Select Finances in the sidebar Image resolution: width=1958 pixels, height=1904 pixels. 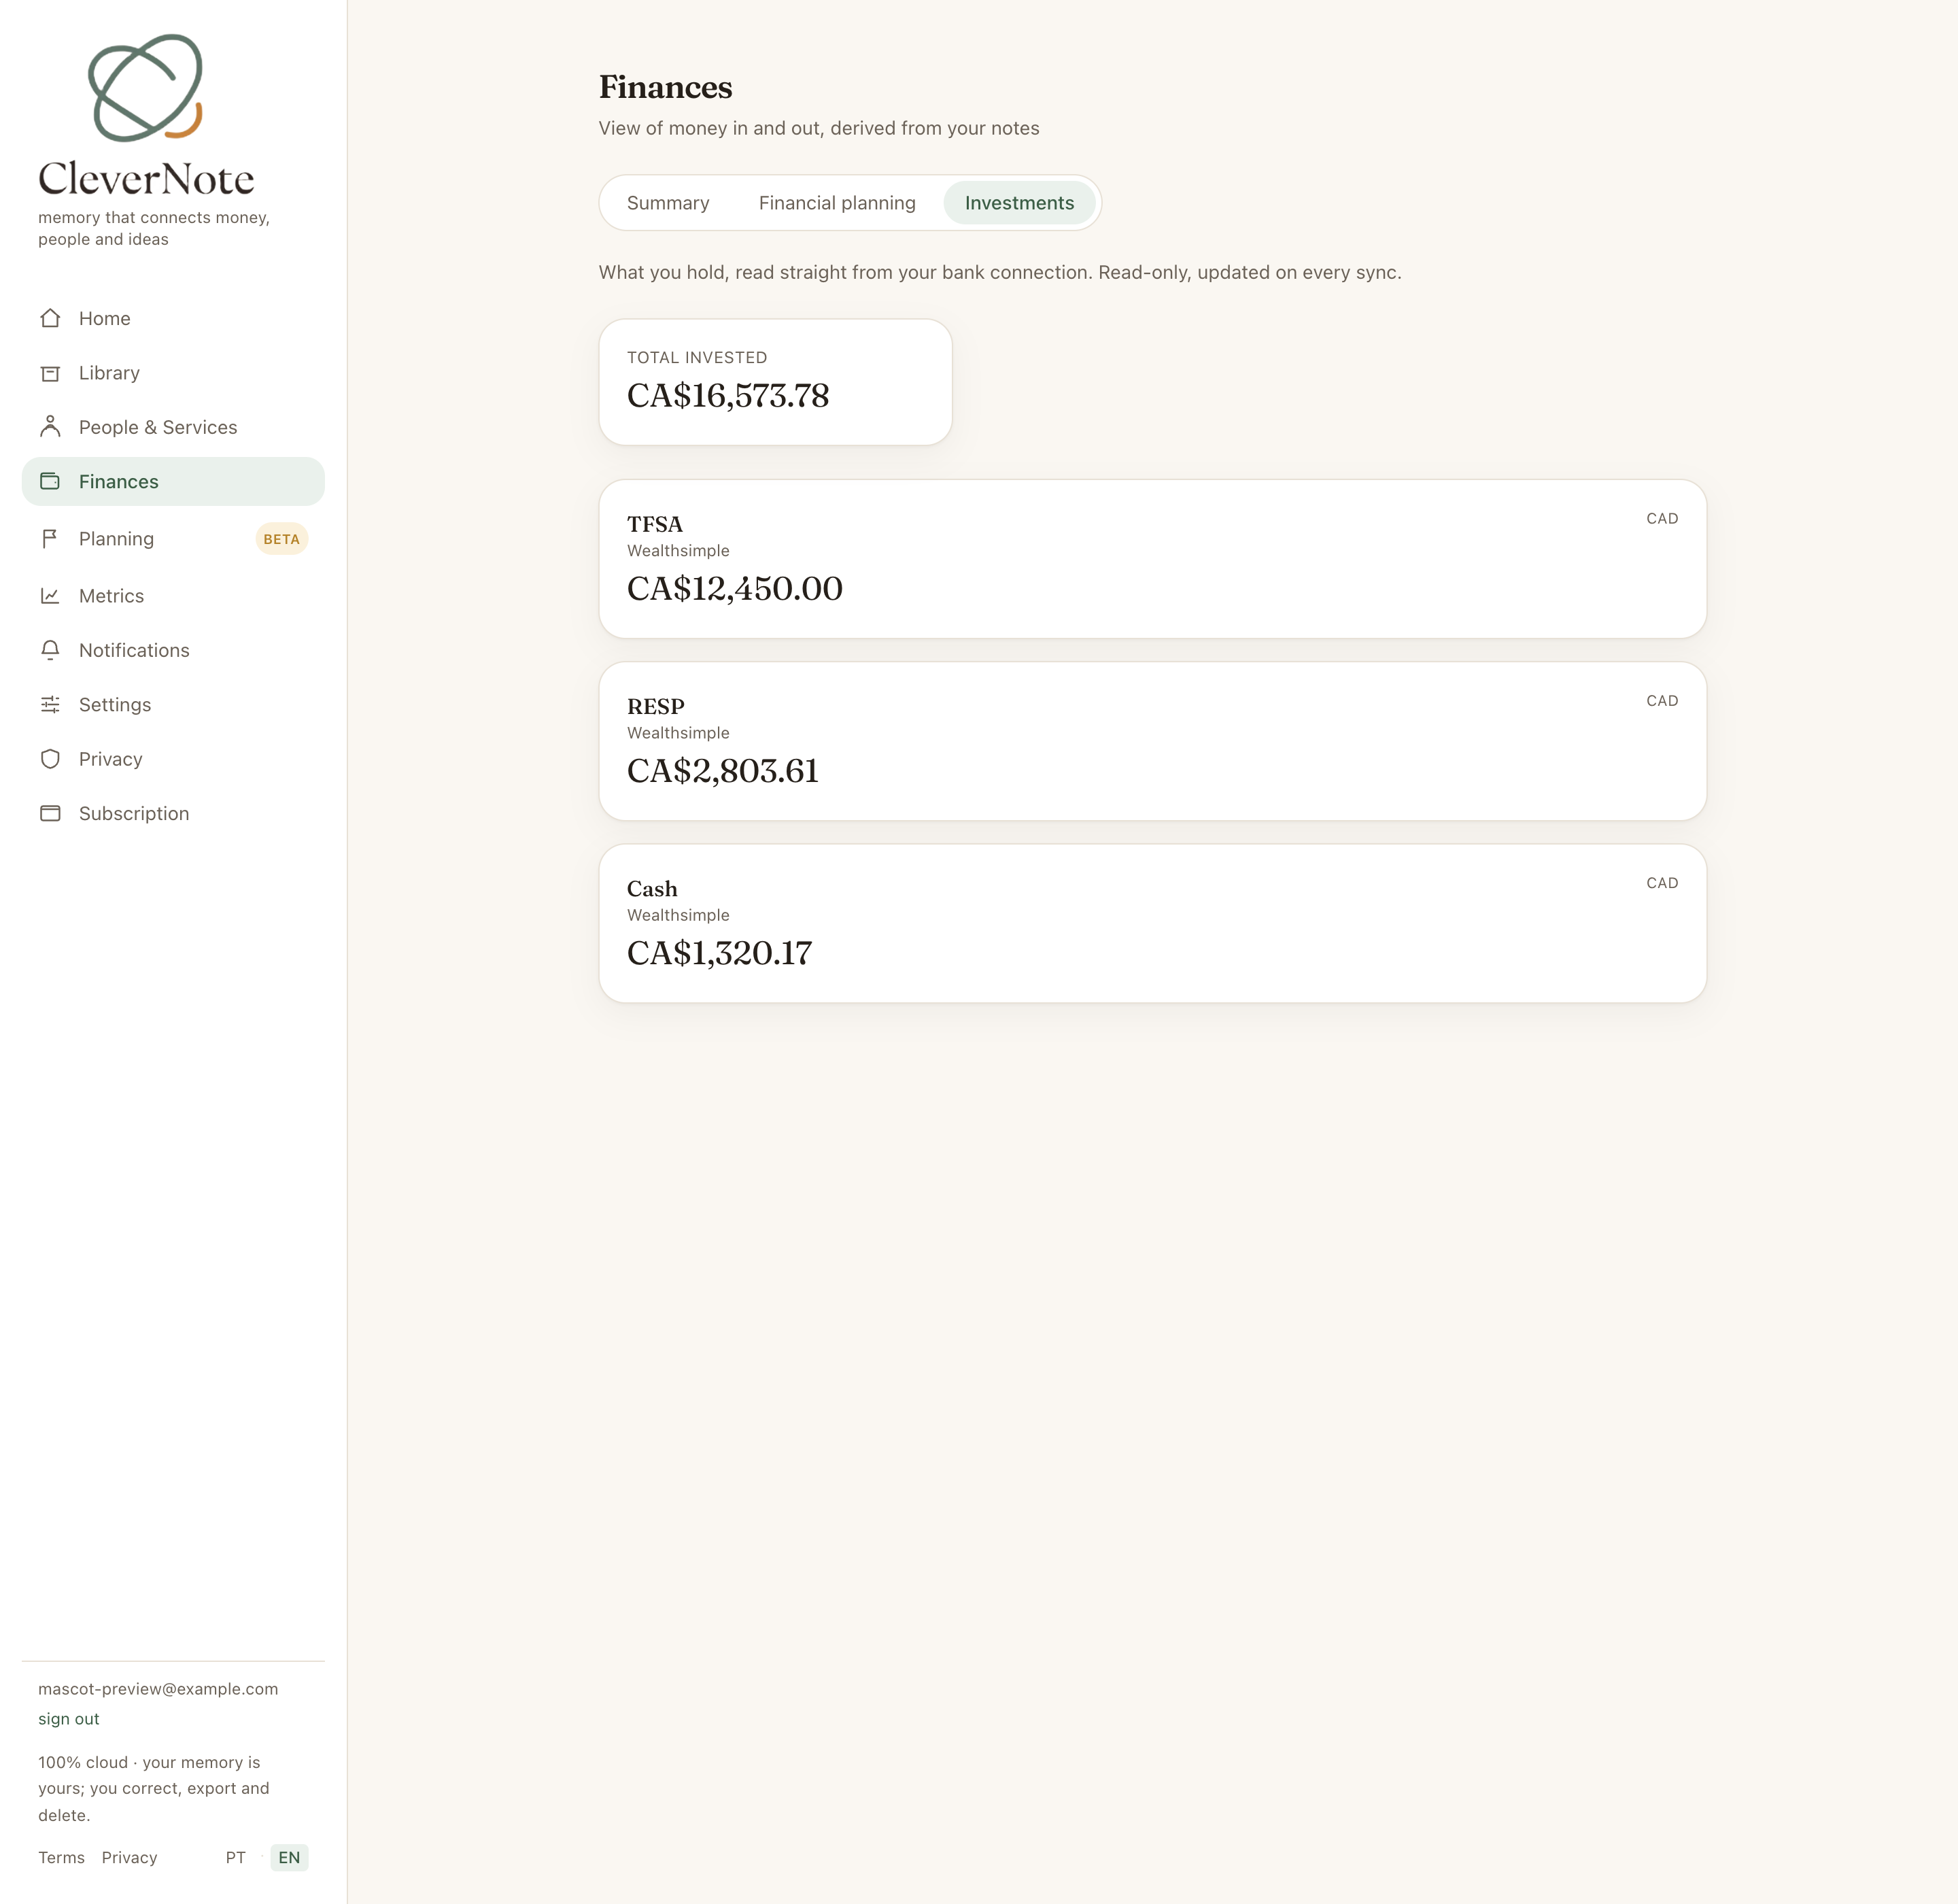(173, 482)
